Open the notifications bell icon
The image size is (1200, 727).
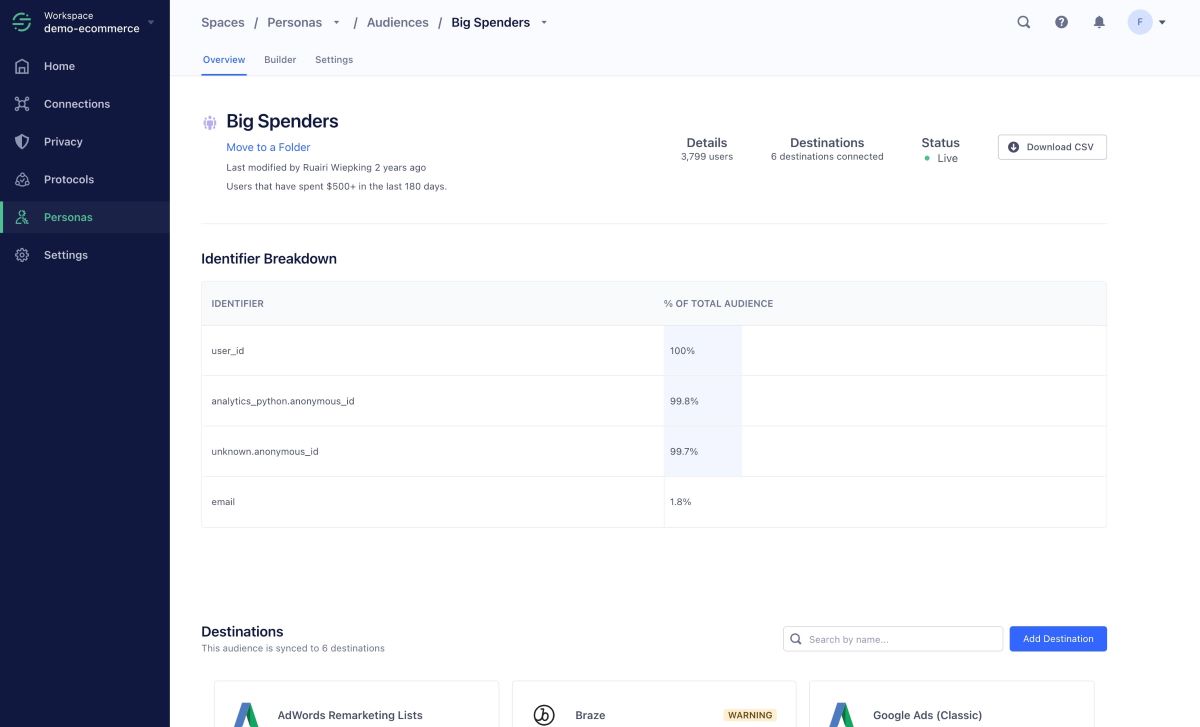tap(1099, 22)
